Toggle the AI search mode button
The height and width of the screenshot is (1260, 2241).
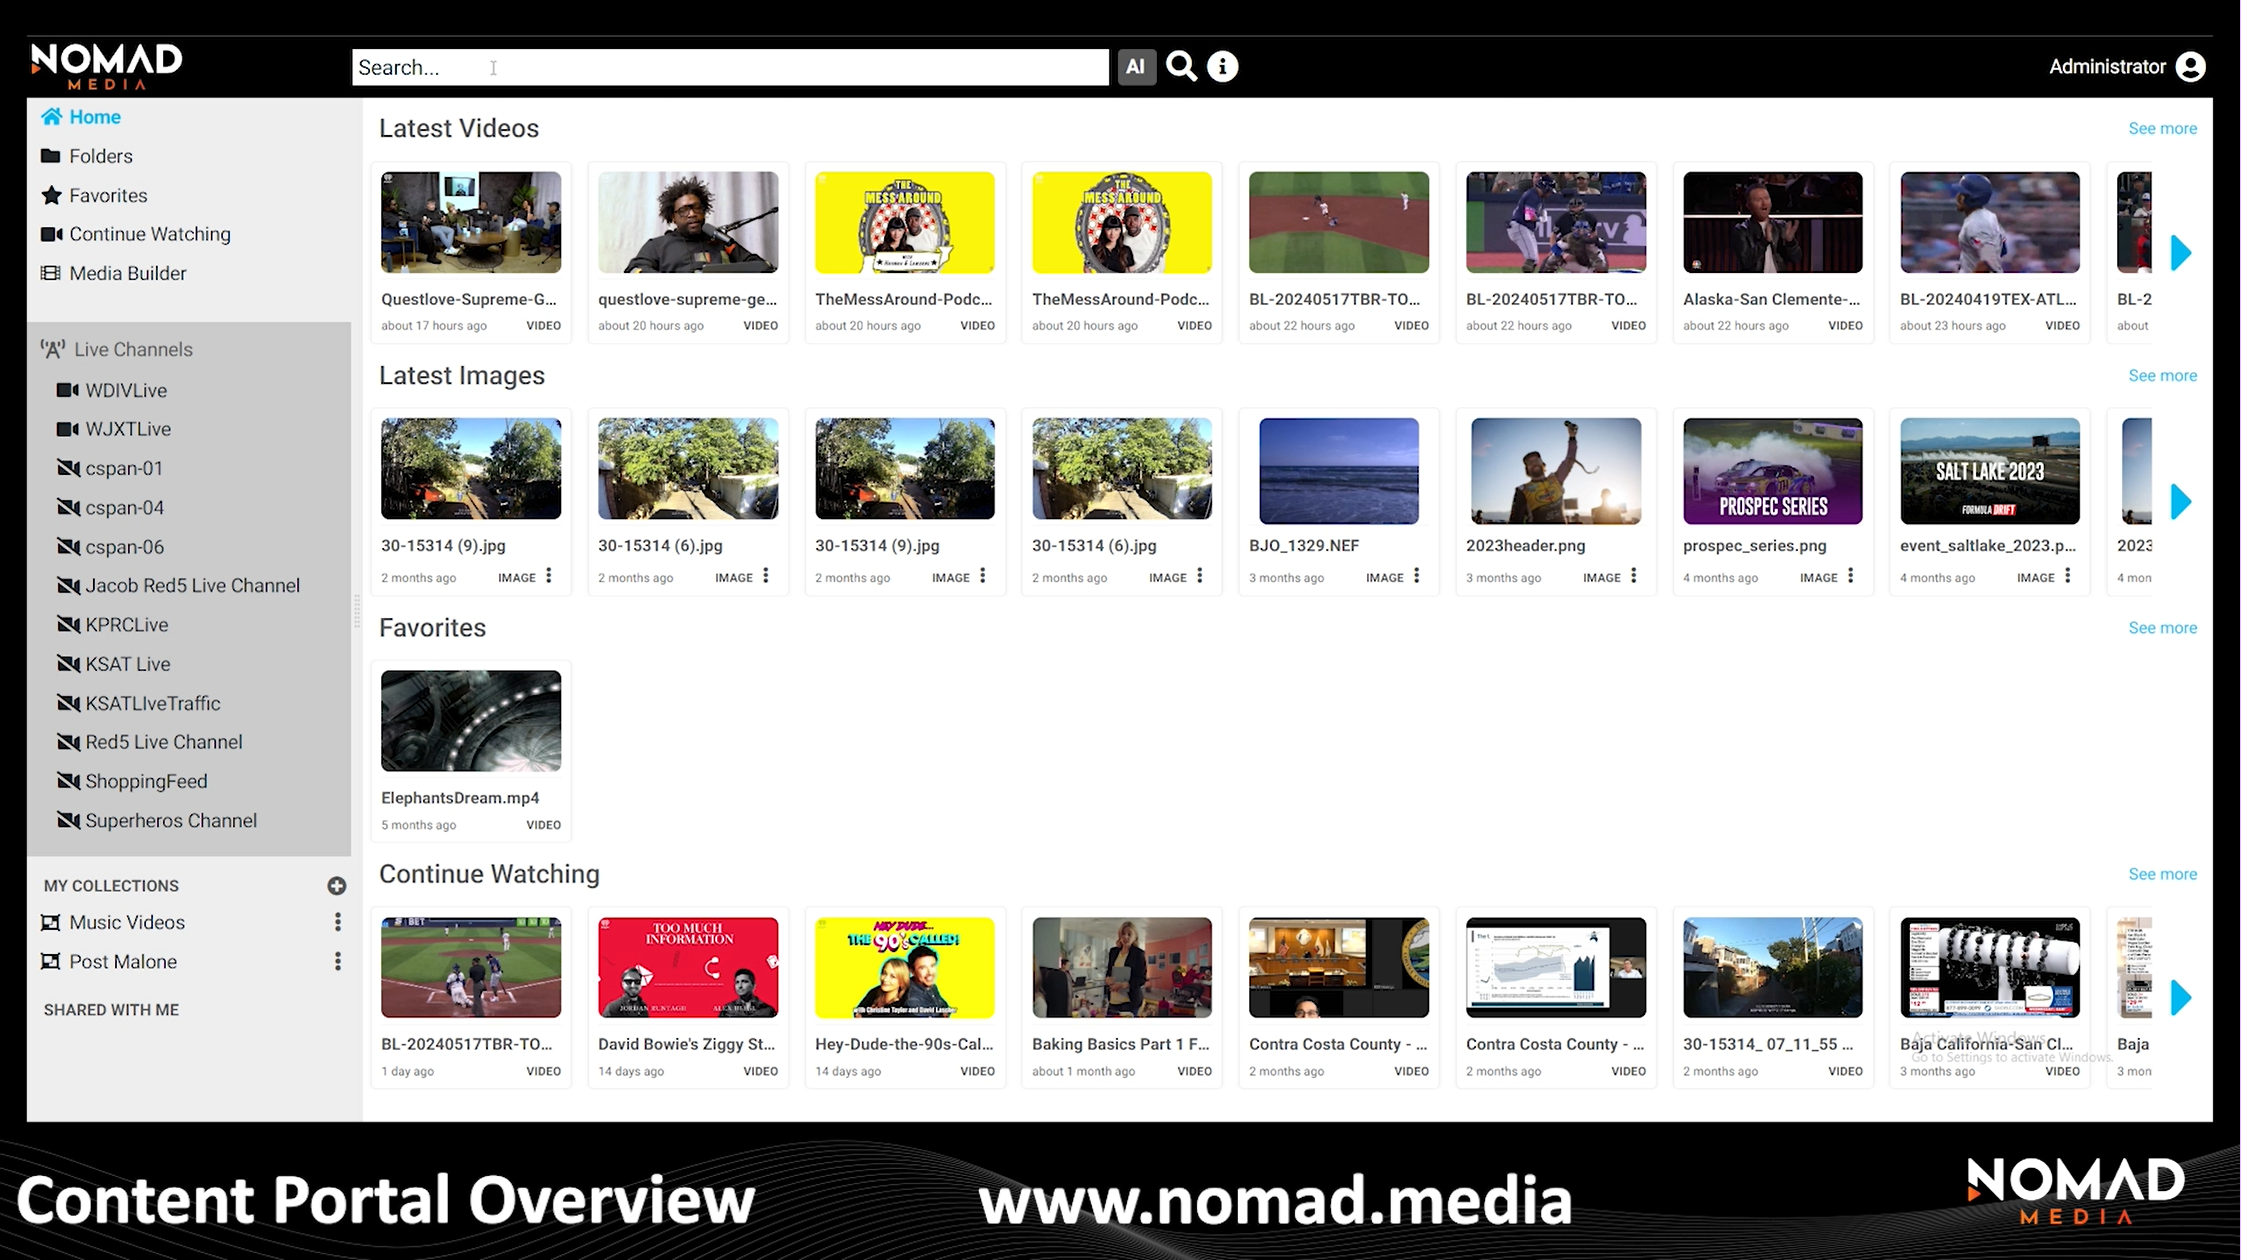(x=1135, y=67)
